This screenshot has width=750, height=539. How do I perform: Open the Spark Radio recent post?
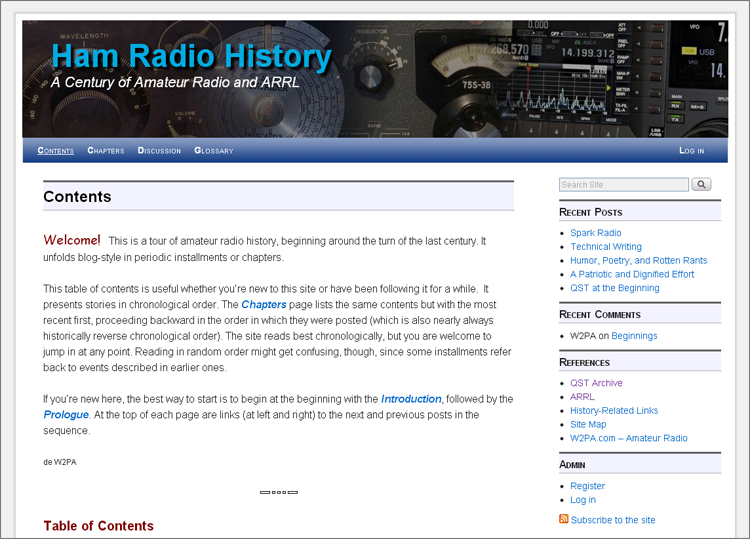tap(595, 233)
